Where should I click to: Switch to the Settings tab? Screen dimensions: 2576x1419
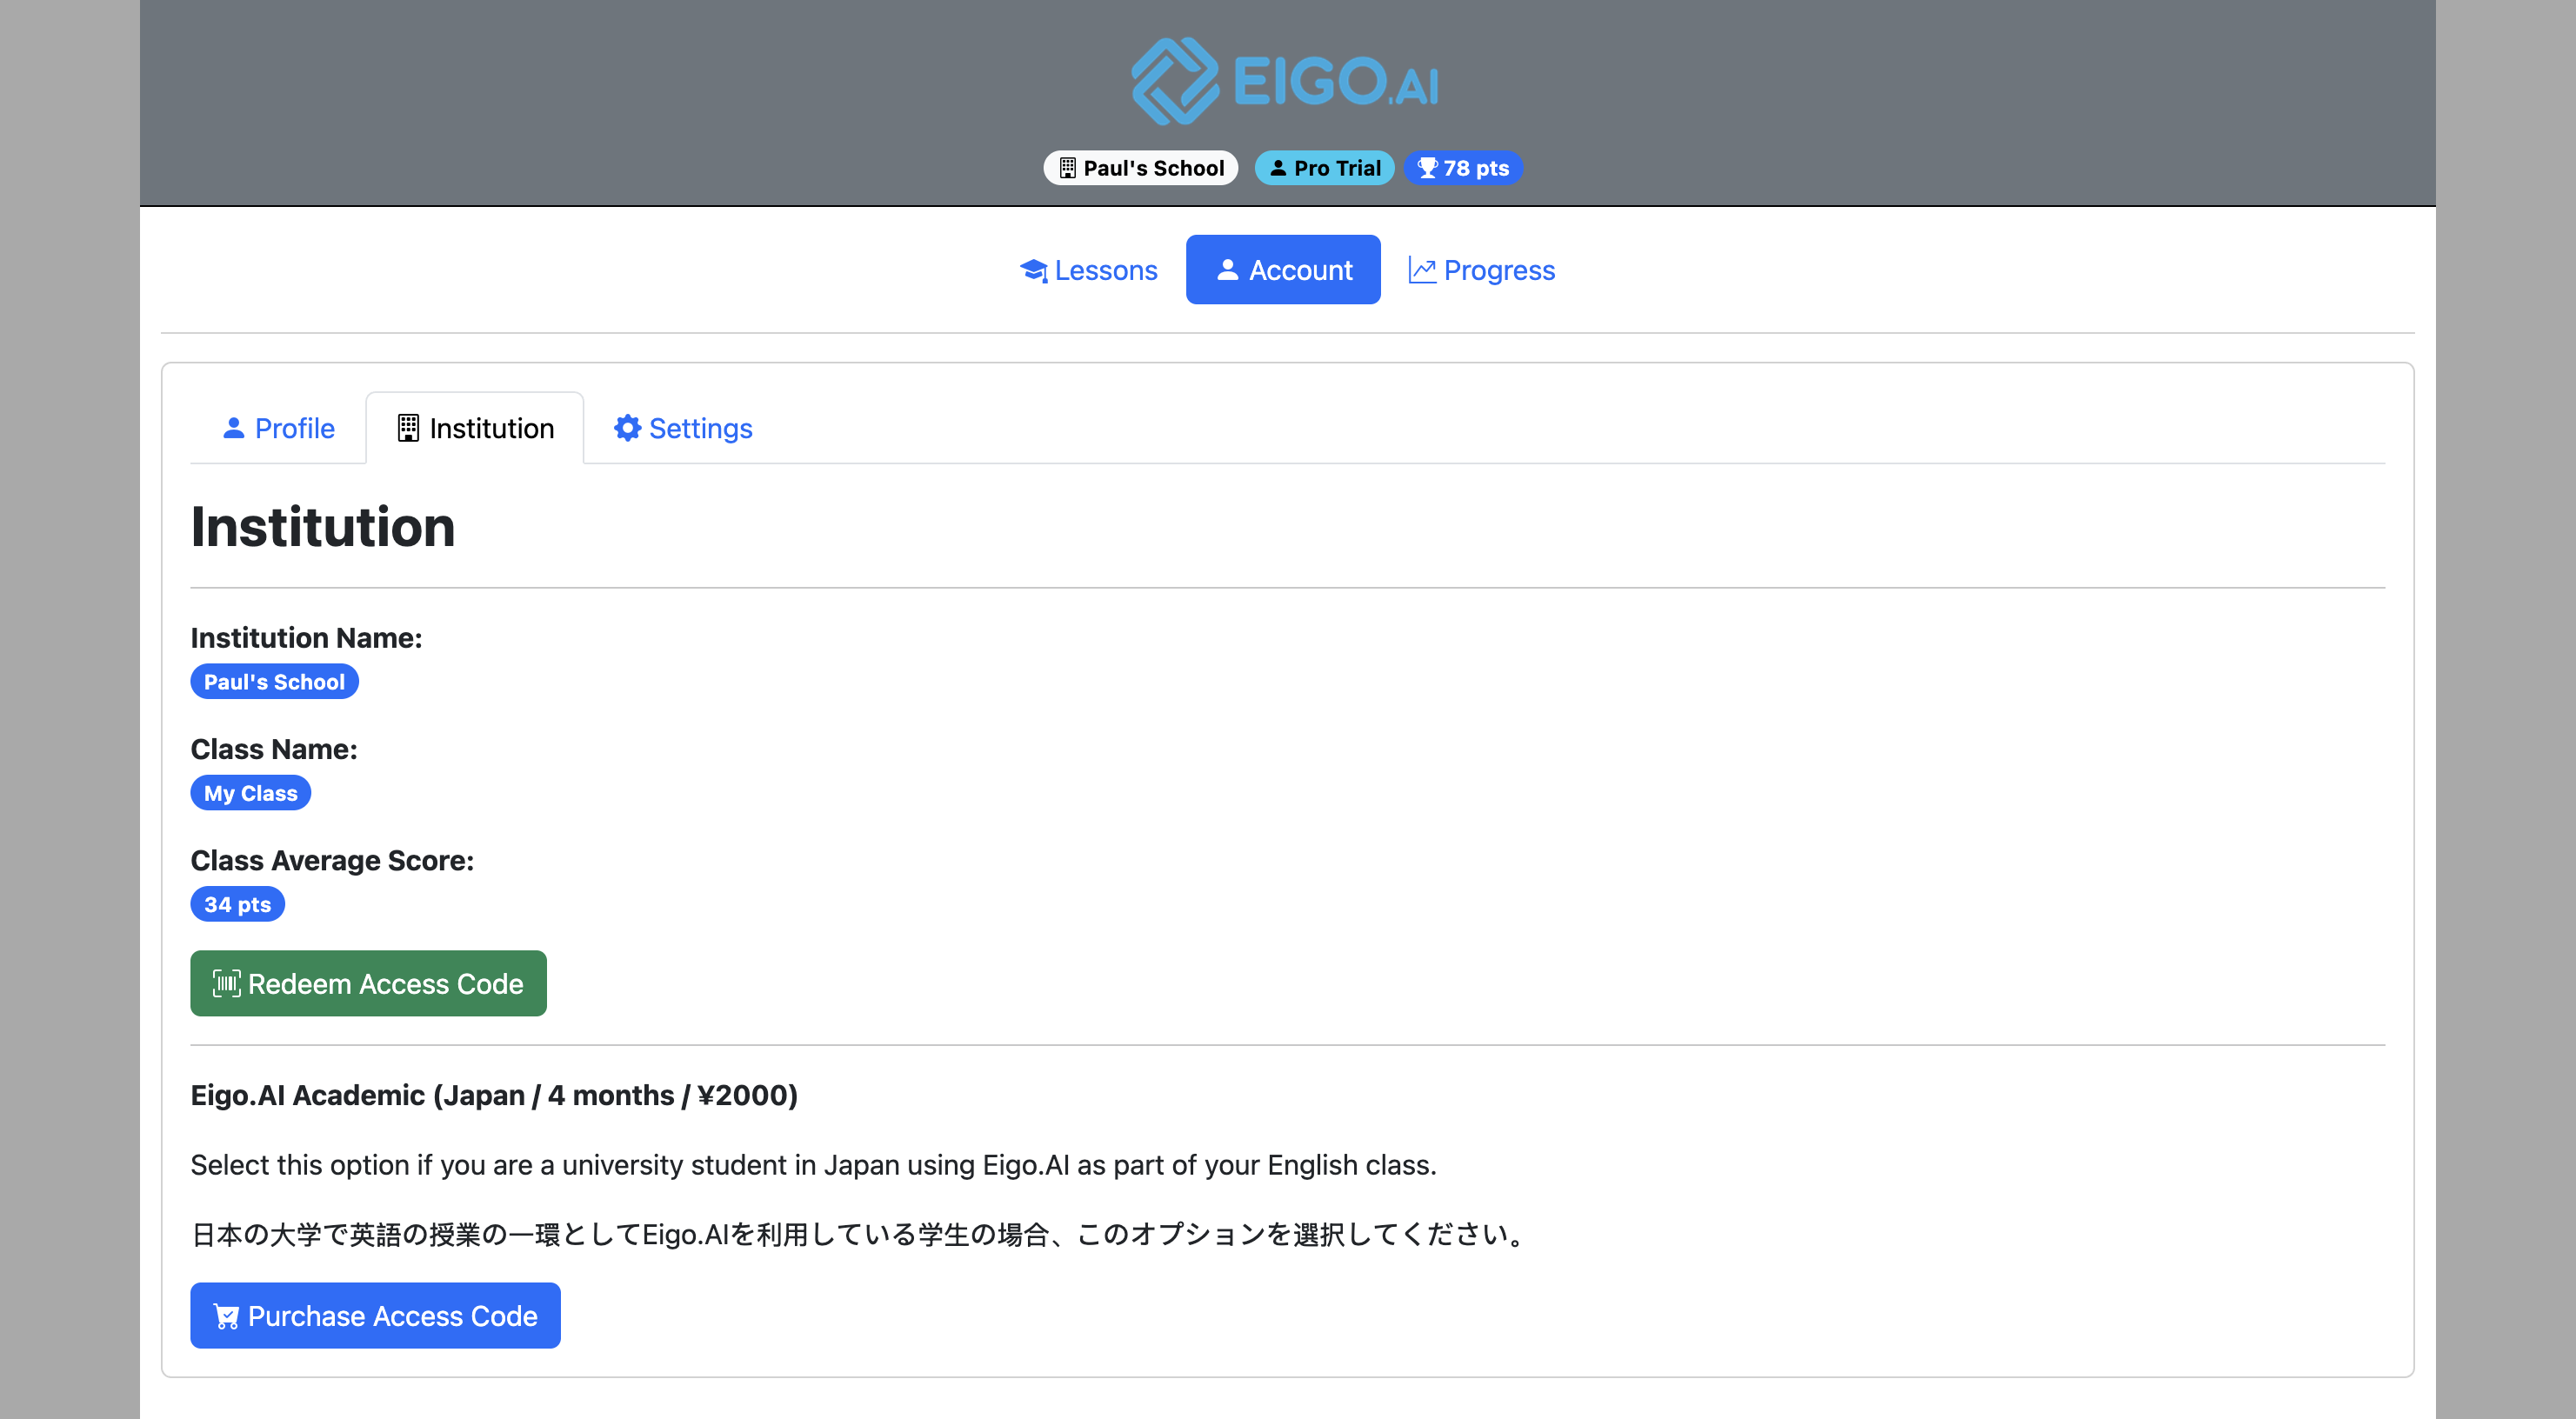click(683, 428)
